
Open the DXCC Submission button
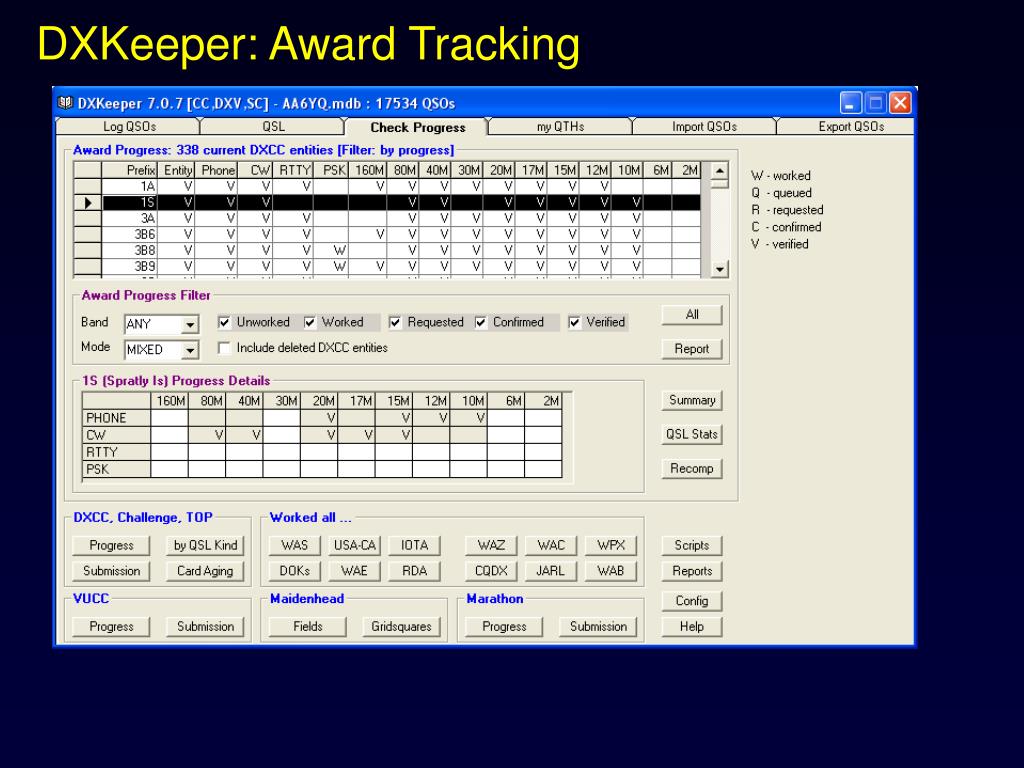111,571
